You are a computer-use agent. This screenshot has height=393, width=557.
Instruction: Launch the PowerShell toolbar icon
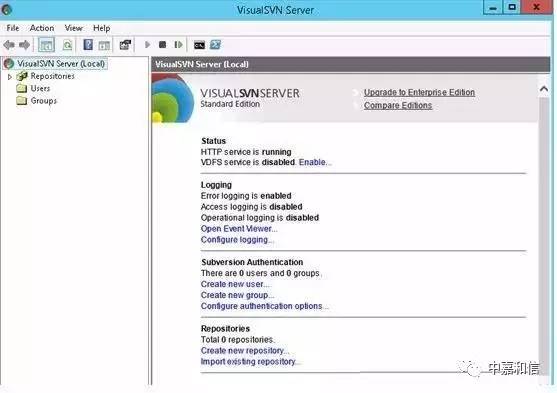pyautogui.click(x=215, y=45)
